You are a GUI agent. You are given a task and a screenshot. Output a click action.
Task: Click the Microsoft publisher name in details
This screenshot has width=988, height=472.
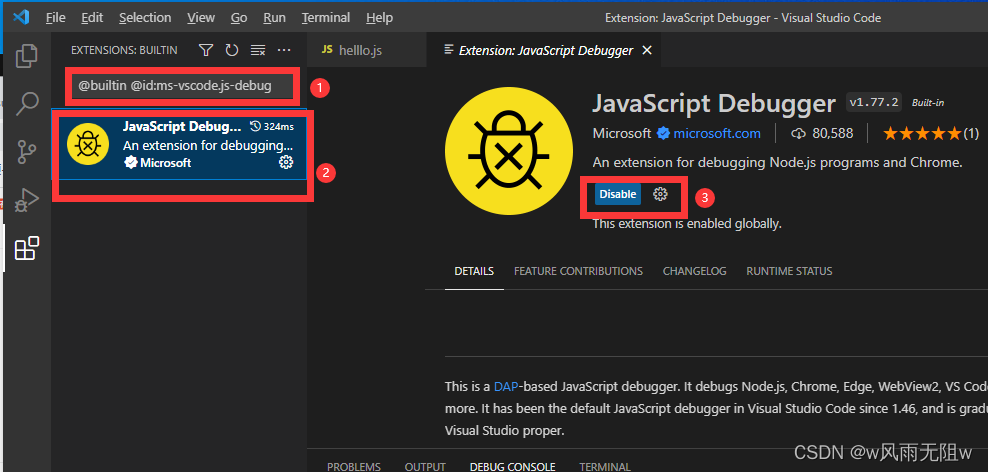point(622,134)
